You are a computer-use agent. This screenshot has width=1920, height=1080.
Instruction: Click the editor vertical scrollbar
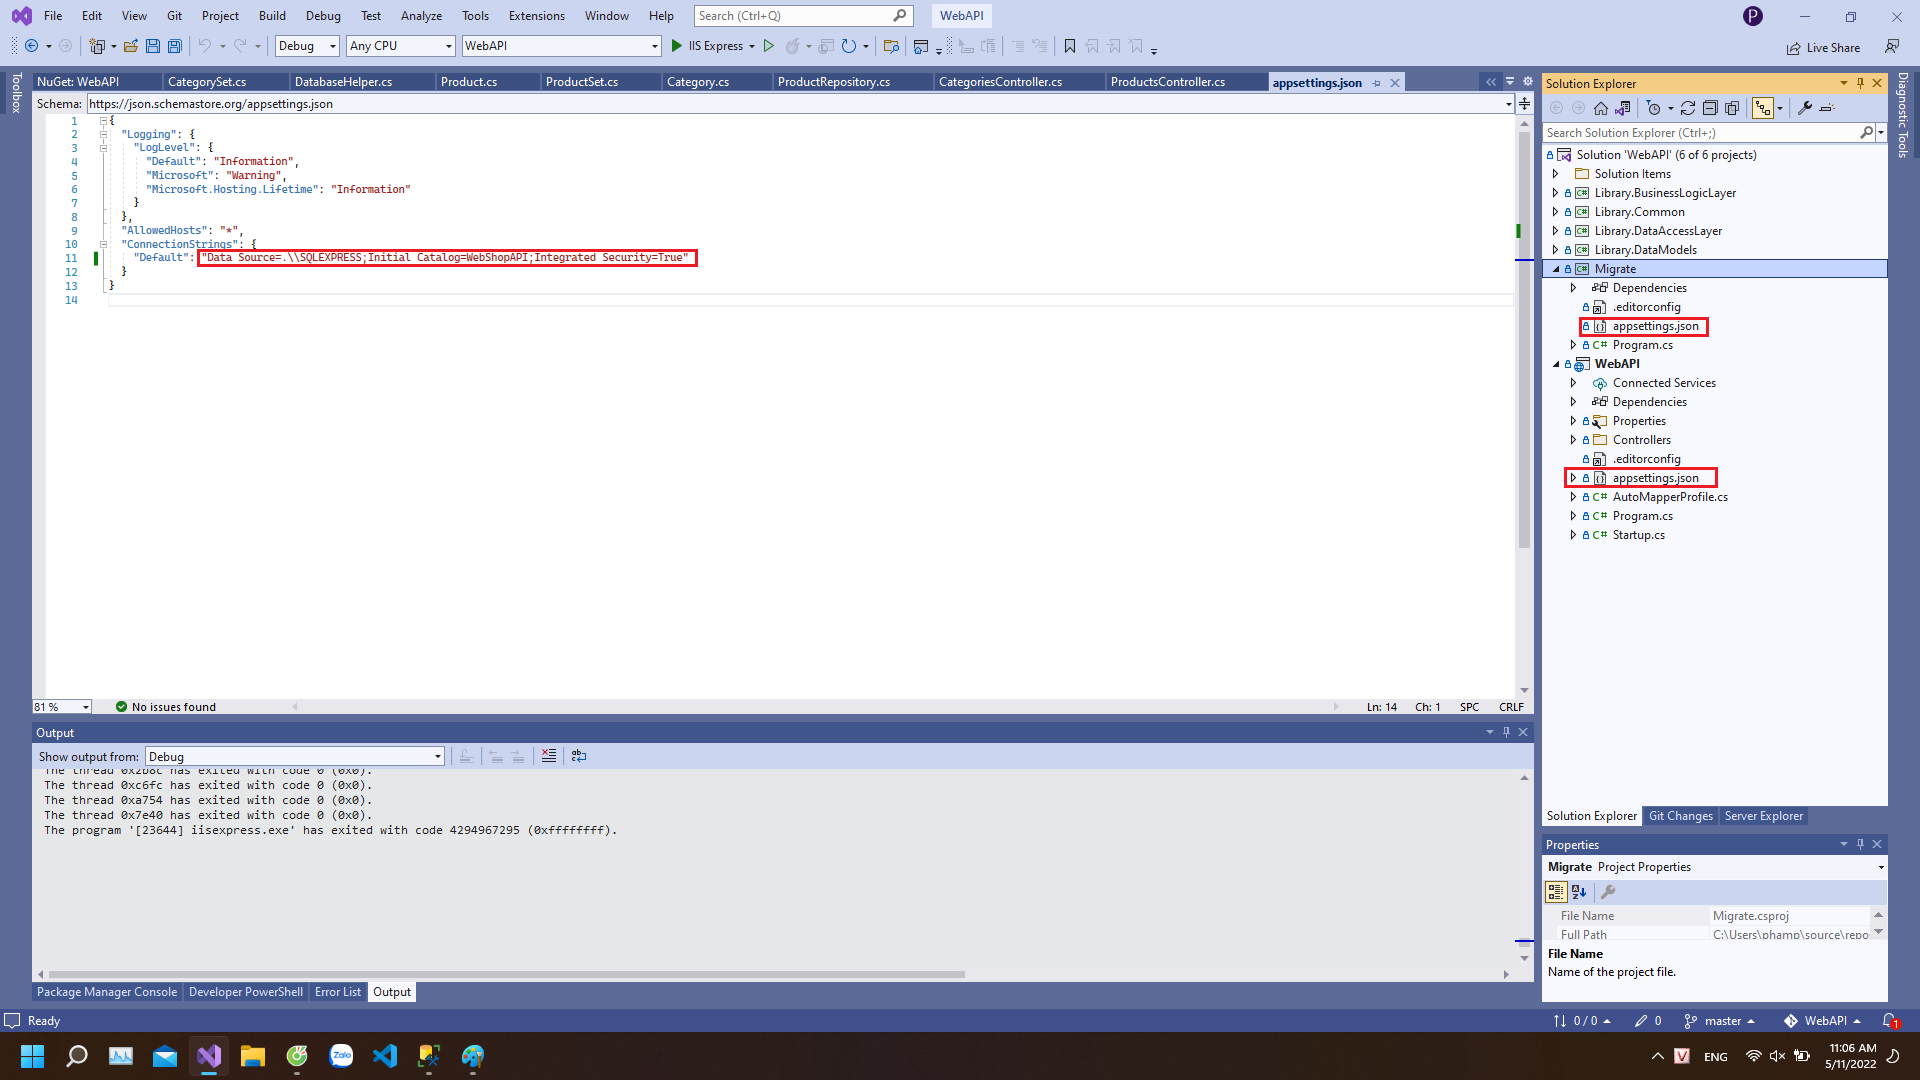tap(1524, 400)
